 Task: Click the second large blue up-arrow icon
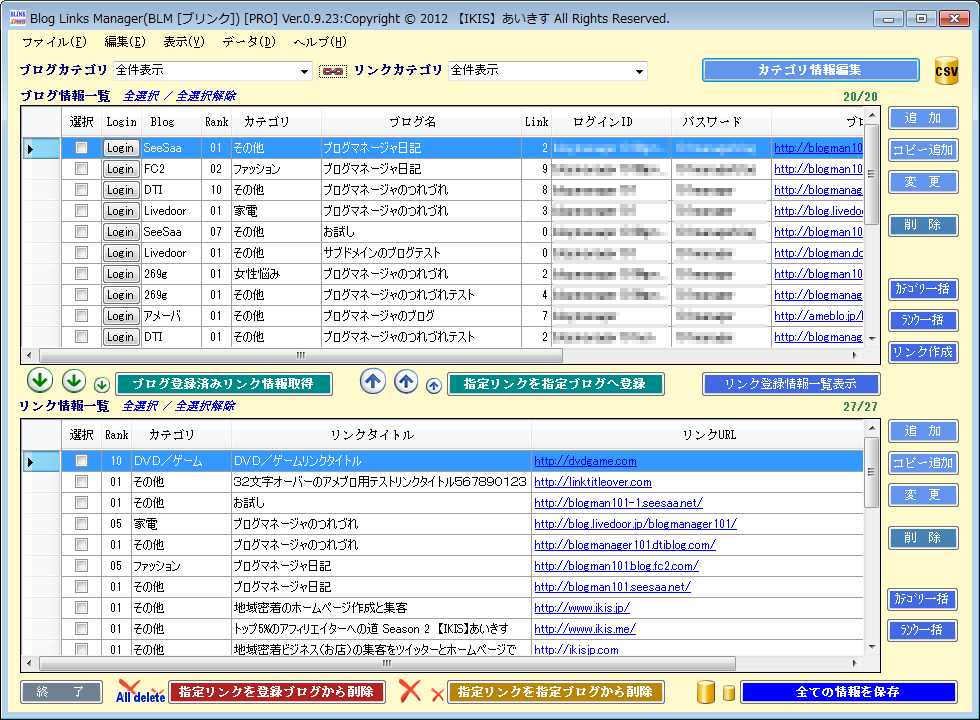pos(406,381)
